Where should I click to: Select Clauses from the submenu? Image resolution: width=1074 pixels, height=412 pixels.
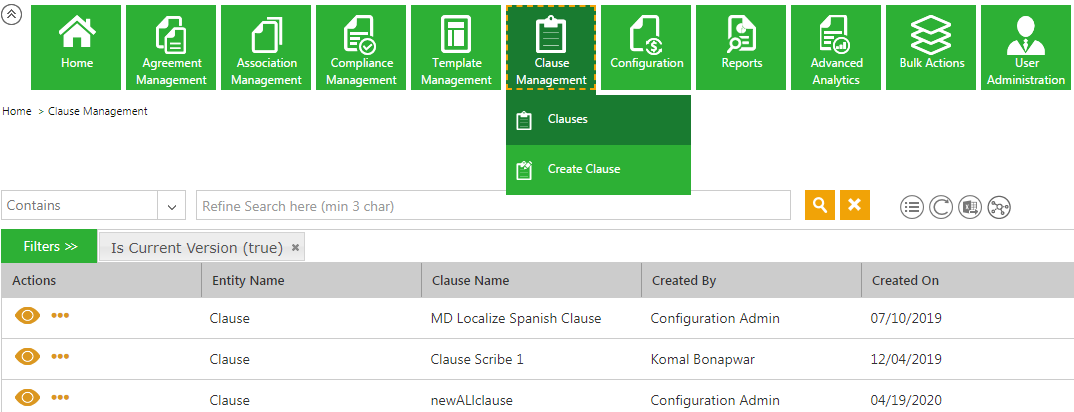567,119
